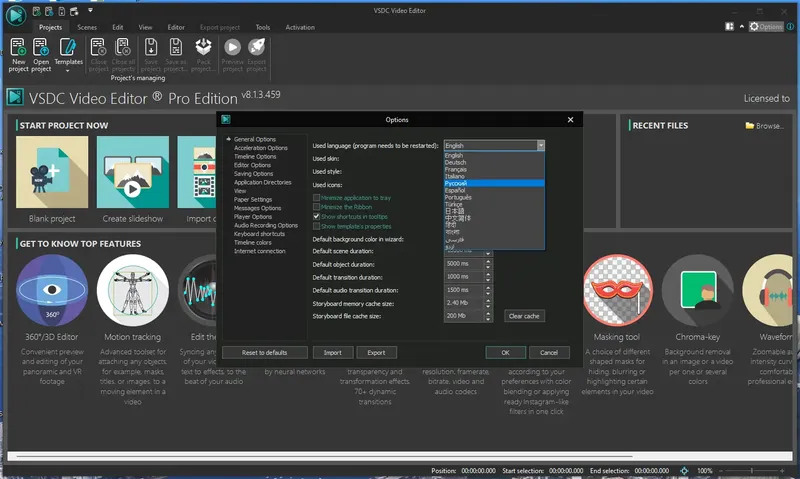The image size is (800, 479).
Task: Click Reset to defaults button
Action: coord(264,352)
